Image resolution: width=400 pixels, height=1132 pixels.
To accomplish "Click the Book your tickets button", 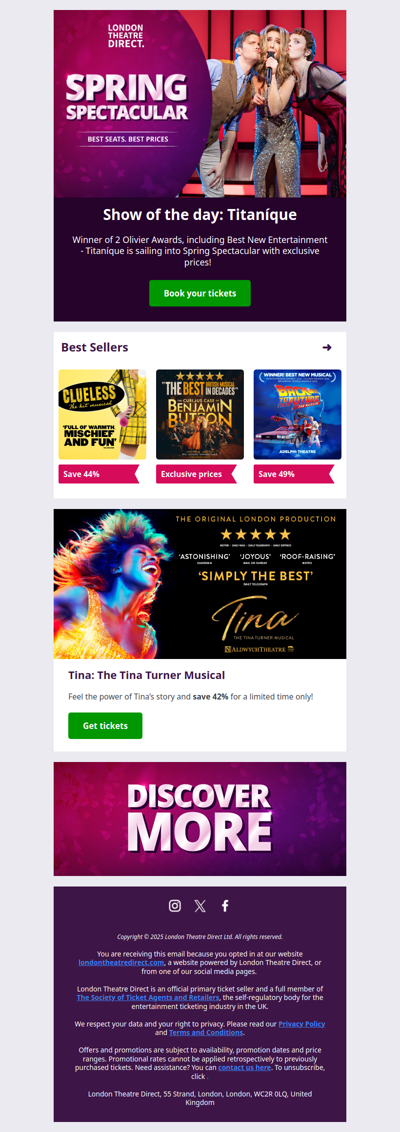I will [x=200, y=293].
